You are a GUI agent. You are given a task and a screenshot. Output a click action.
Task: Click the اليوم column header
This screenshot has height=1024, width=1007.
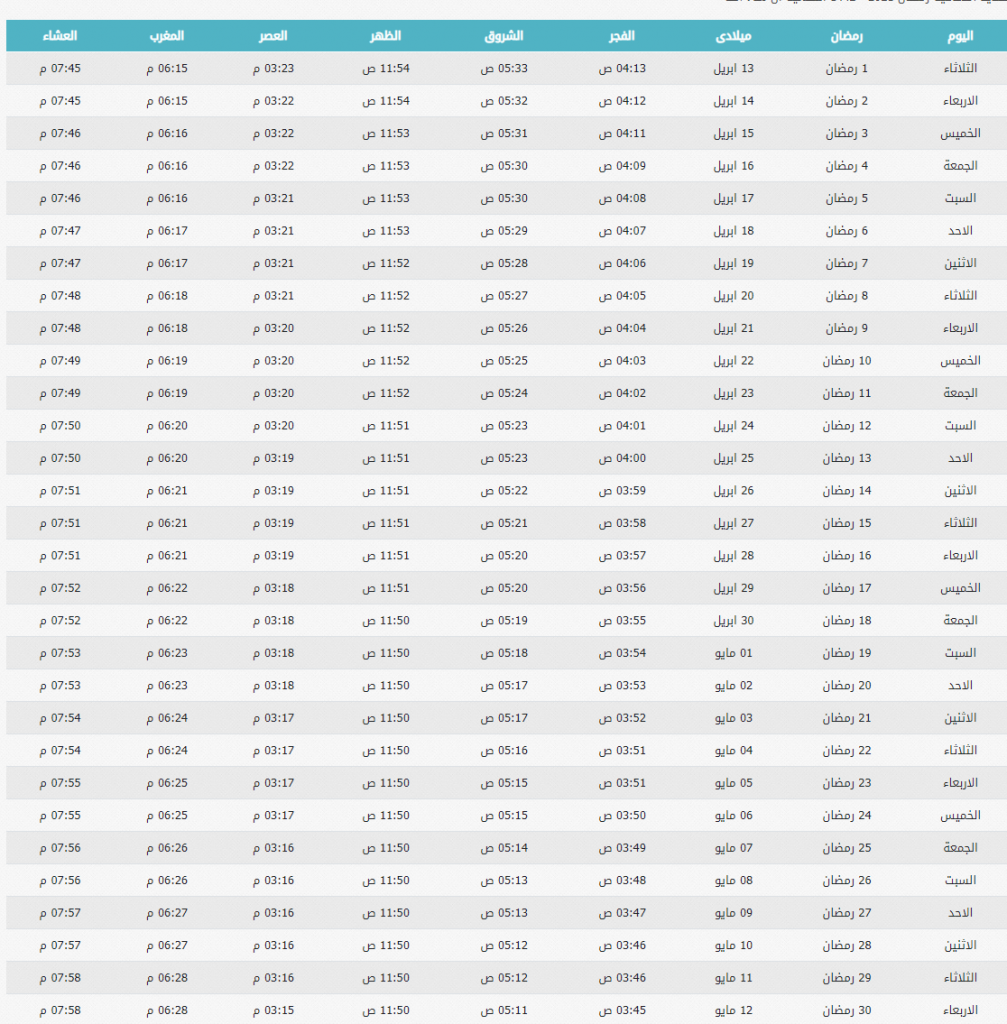959,36
